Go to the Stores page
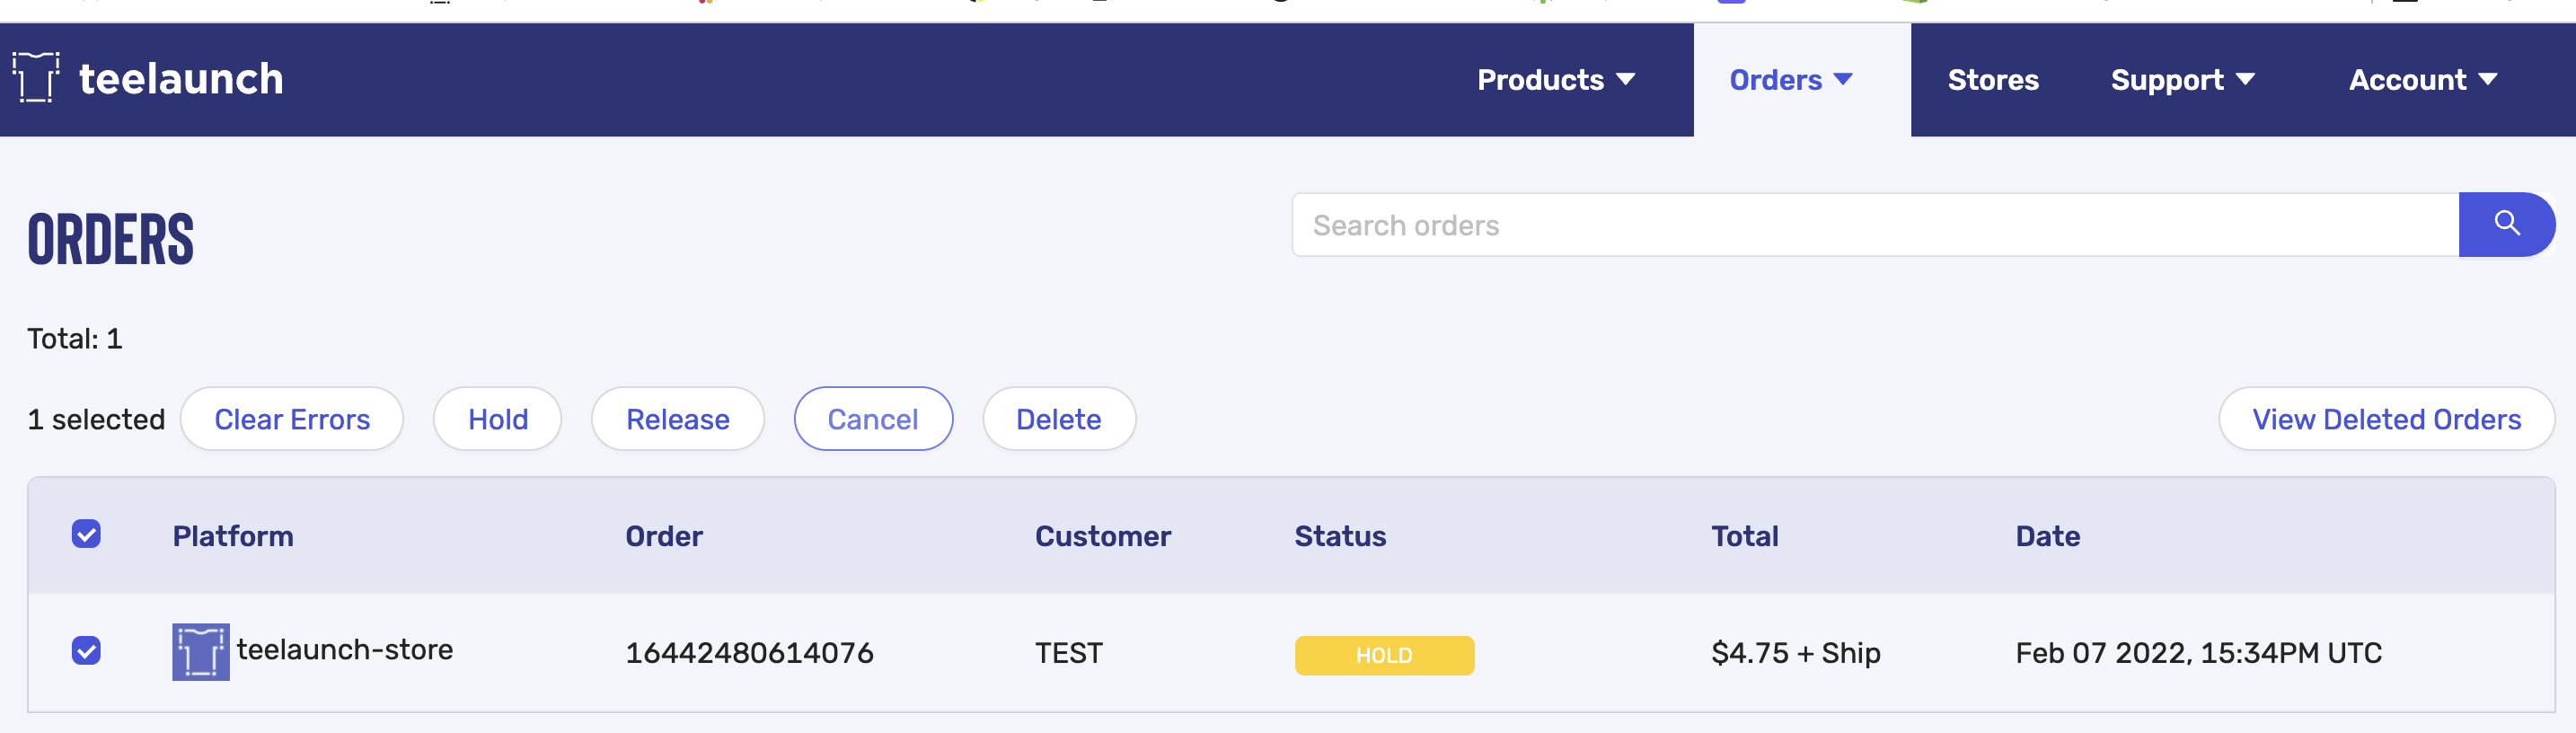This screenshot has width=2576, height=733. point(1992,80)
